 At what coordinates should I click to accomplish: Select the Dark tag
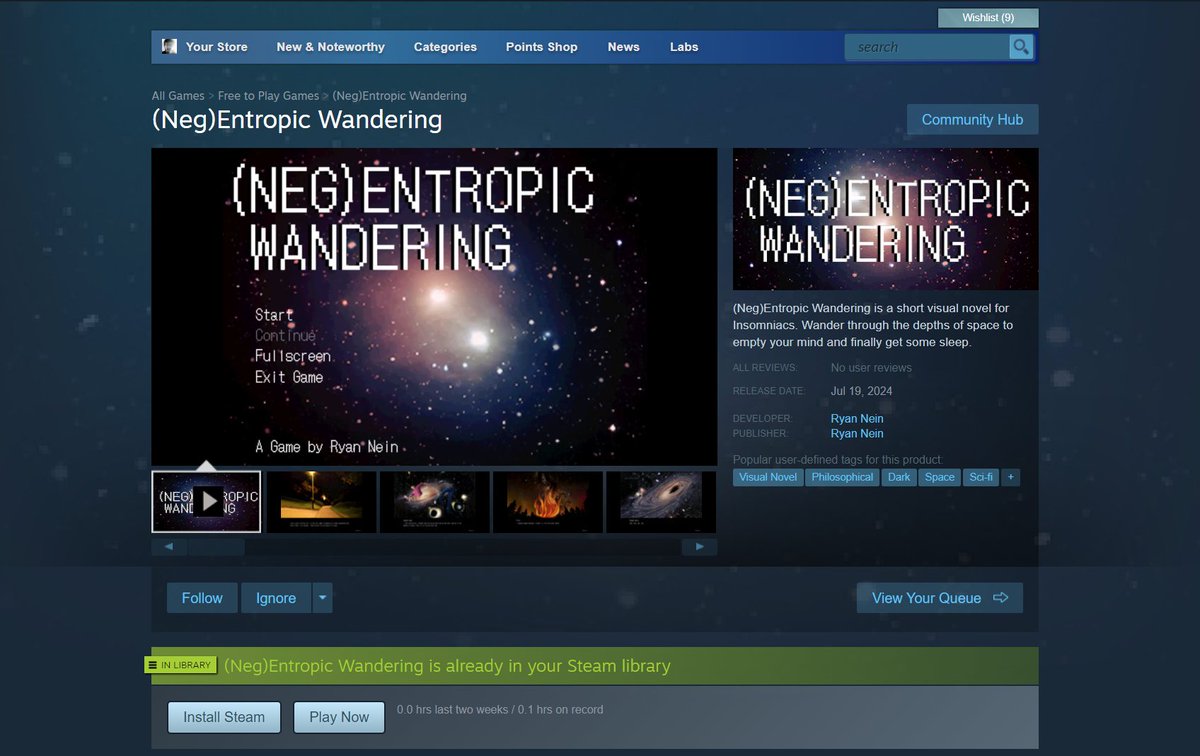pyautogui.click(x=899, y=477)
